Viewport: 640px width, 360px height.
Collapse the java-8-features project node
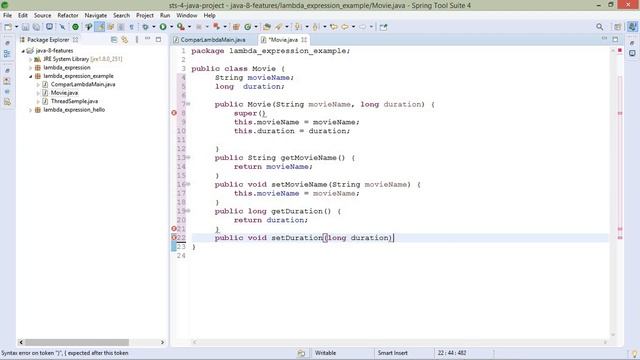point(23,51)
